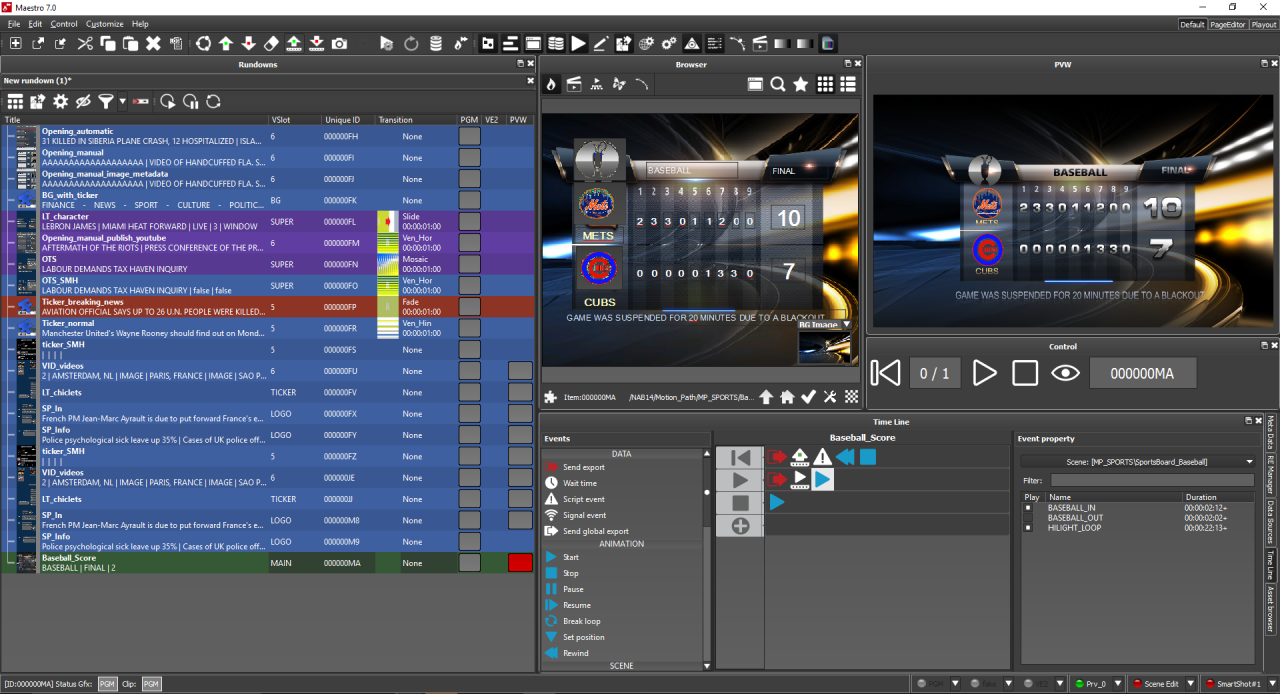This screenshot has width=1280, height=694.
Task: Click the red down arrow toolbar icon
Action: (x=248, y=43)
